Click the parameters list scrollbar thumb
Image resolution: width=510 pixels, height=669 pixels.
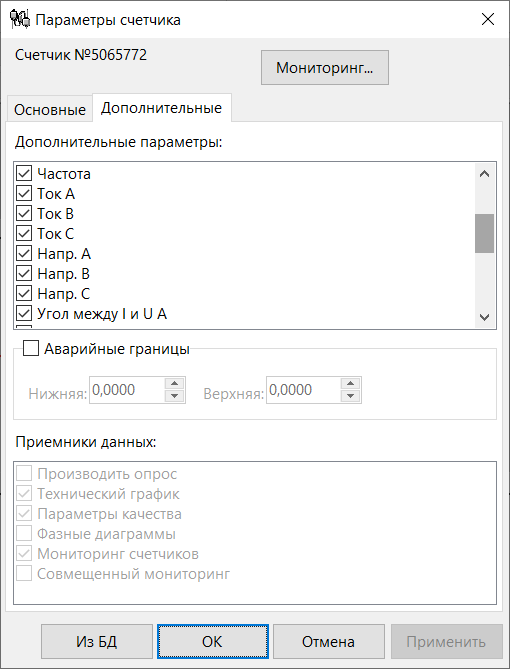click(x=484, y=233)
